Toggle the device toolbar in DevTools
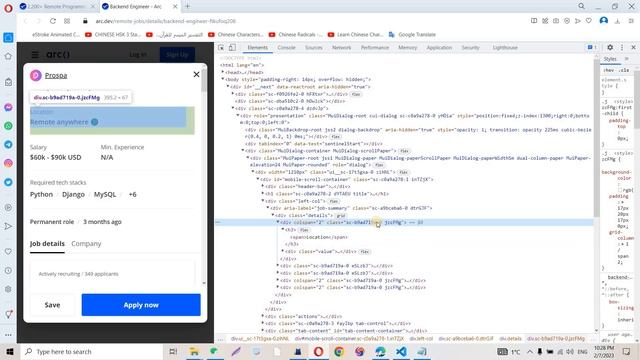 tap(232, 47)
